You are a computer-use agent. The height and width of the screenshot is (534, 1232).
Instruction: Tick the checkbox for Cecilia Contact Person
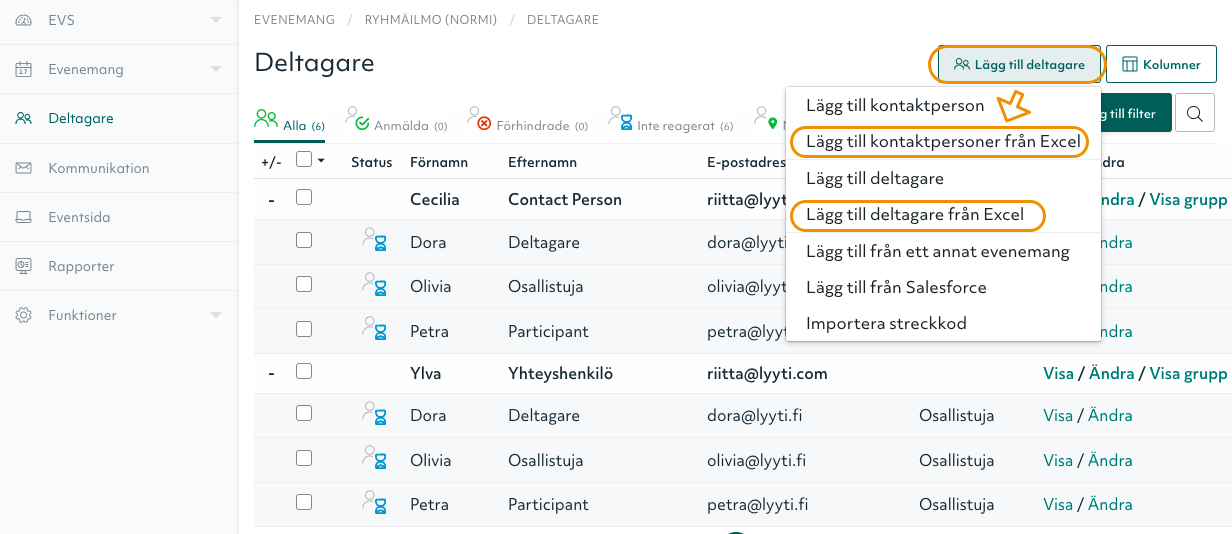pyautogui.click(x=304, y=198)
